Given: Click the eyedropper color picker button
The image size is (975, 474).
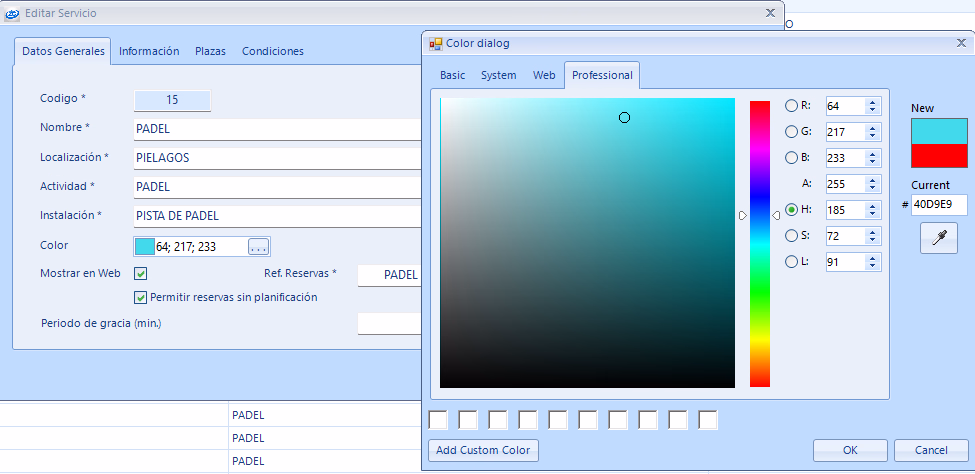Looking at the screenshot, I should [x=939, y=238].
